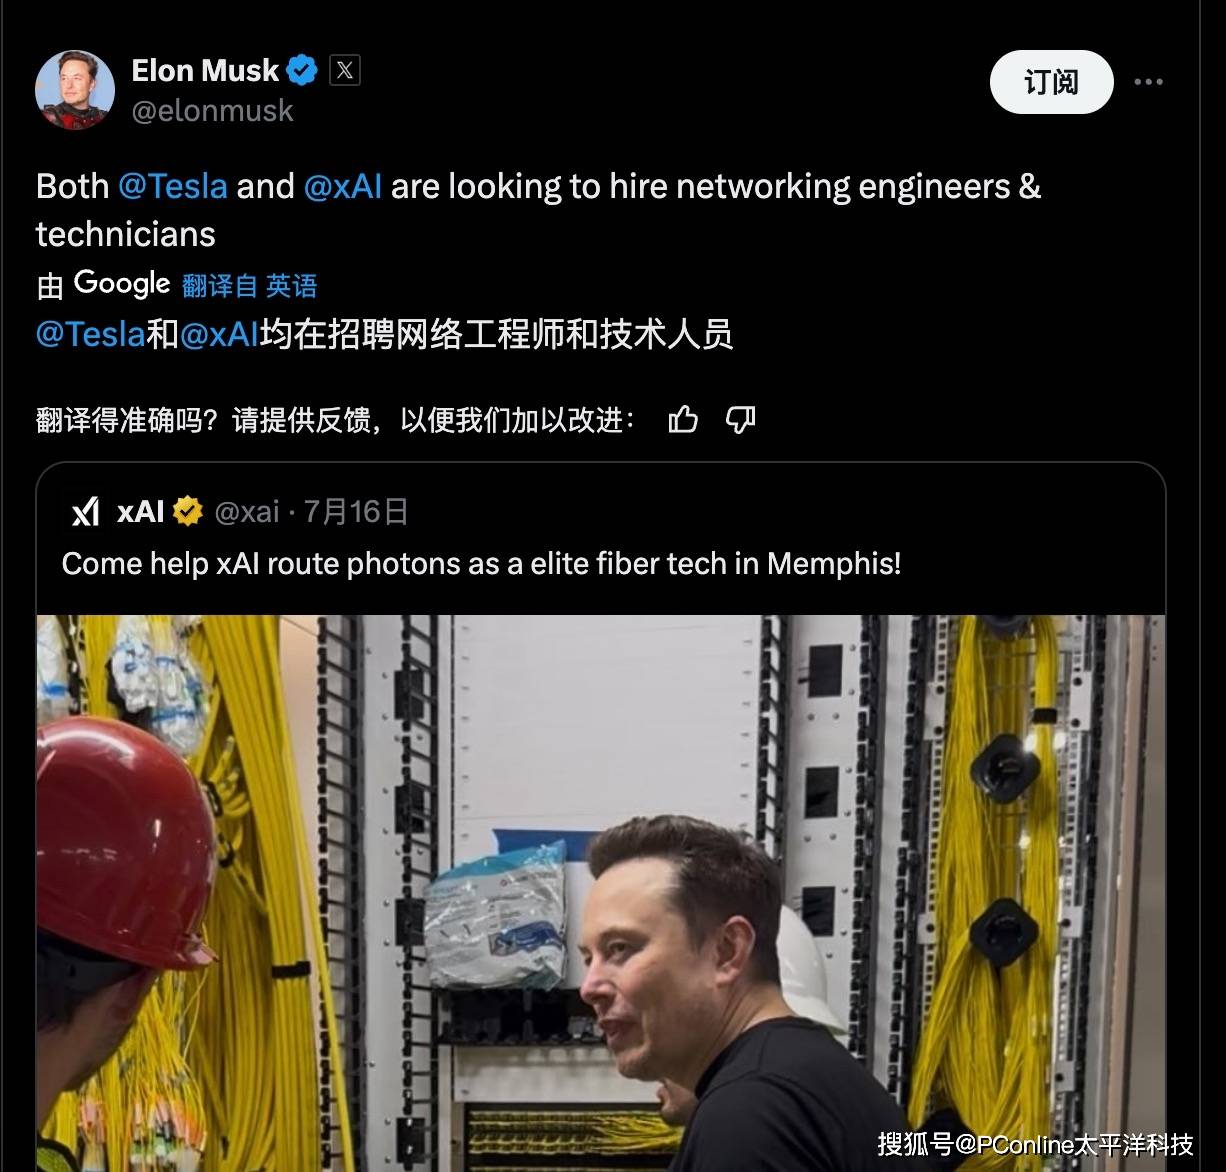Click the 7月16日 date of quoted post
Screen dimensions: 1226x1172
356,512
